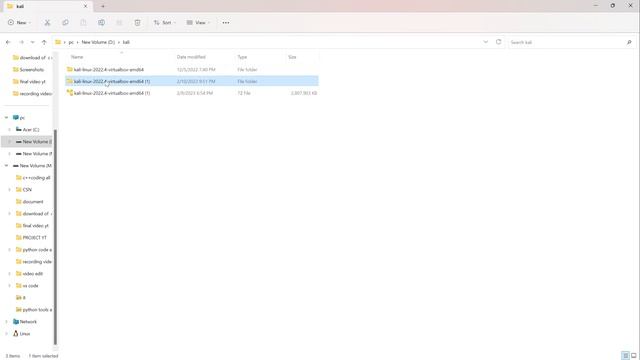Open recent locations dropdown arrow
The width and height of the screenshot is (640, 360).
(x=33, y=42)
